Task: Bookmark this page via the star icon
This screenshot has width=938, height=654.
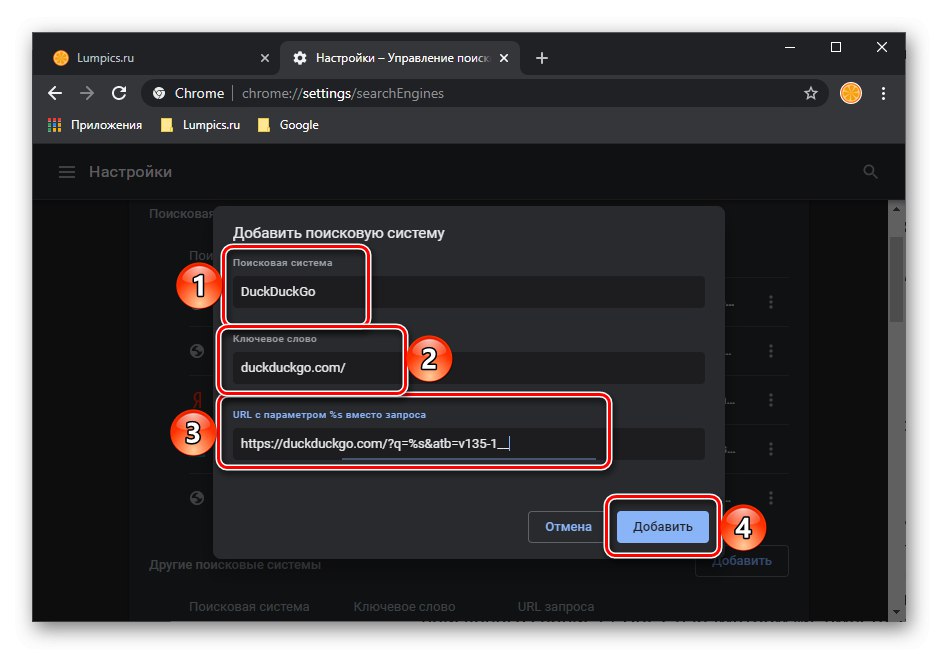Action: tap(810, 93)
